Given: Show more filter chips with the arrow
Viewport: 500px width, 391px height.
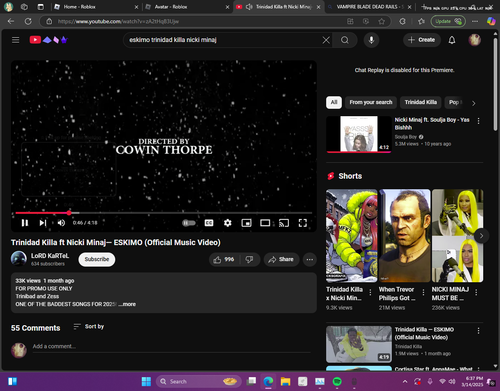Looking at the screenshot, I should pyautogui.click(x=474, y=103).
